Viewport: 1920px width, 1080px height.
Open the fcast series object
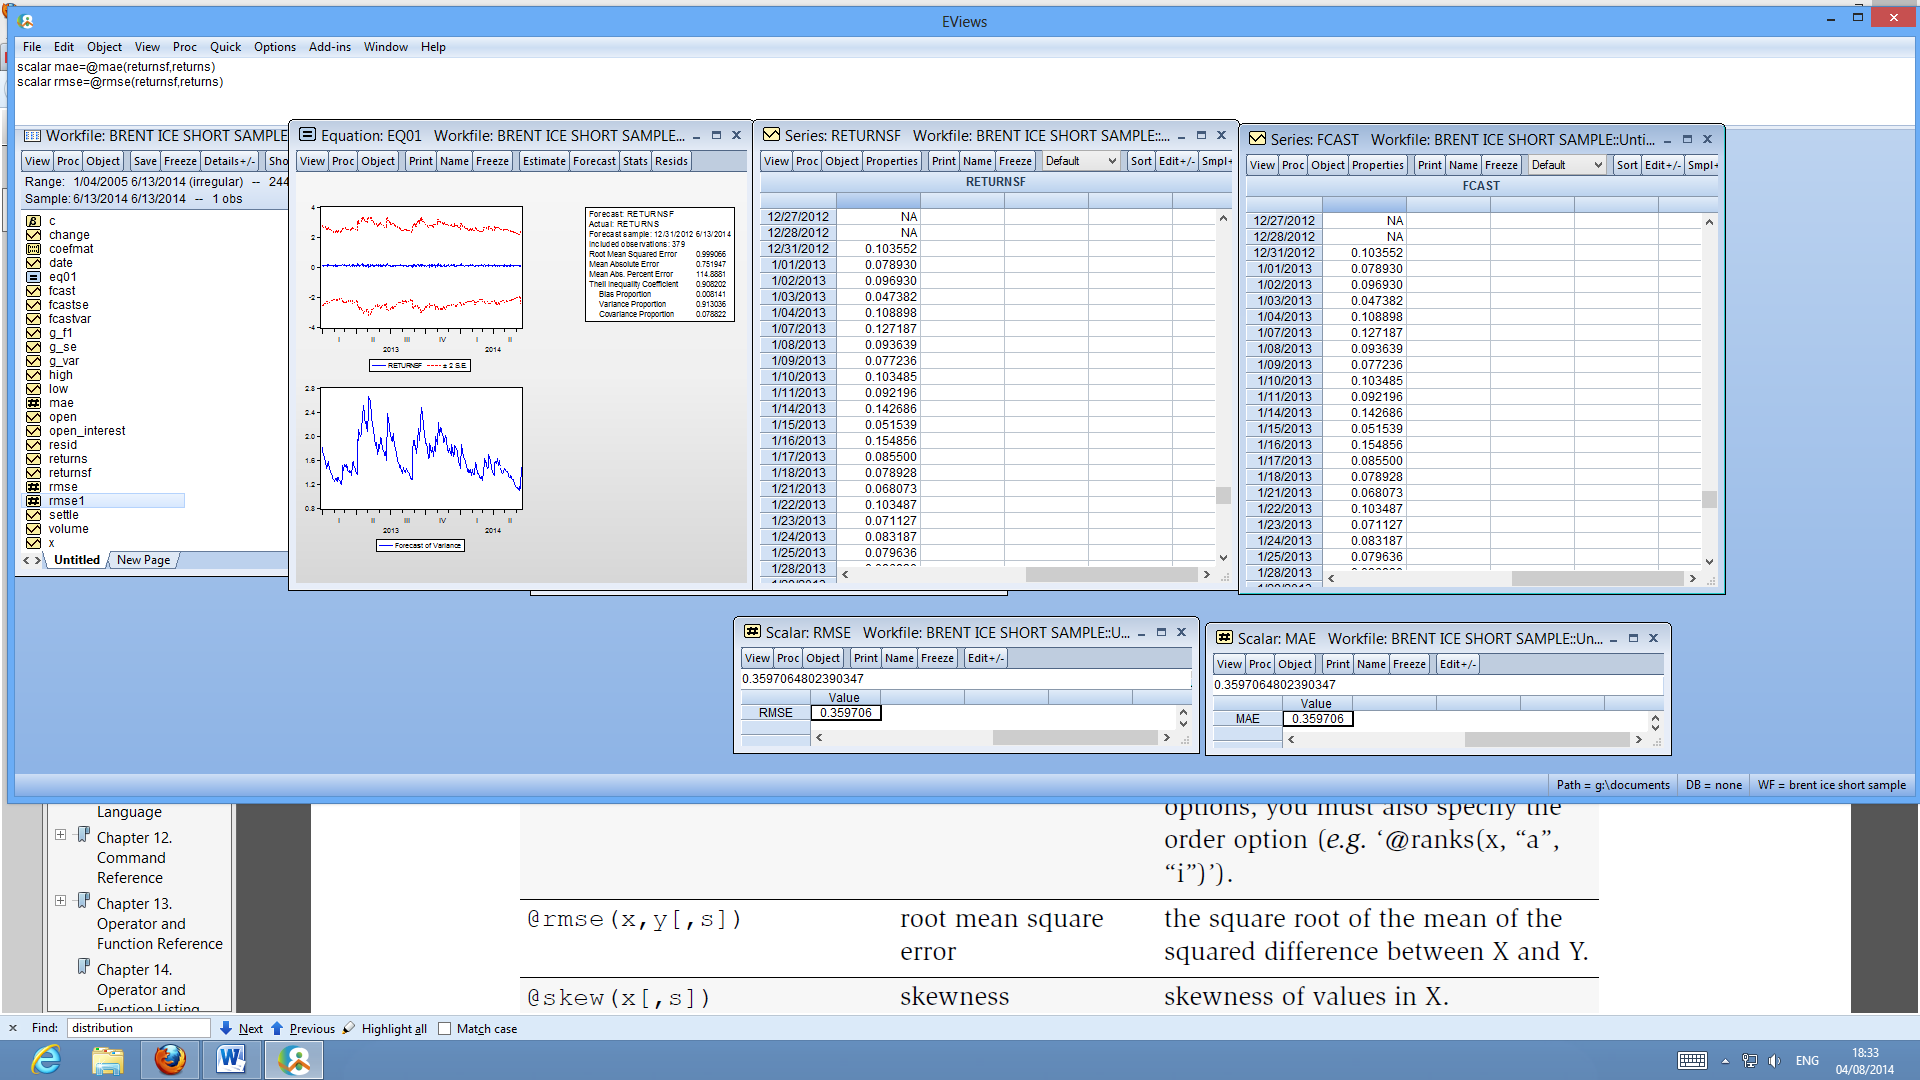(x=60, y=290)
